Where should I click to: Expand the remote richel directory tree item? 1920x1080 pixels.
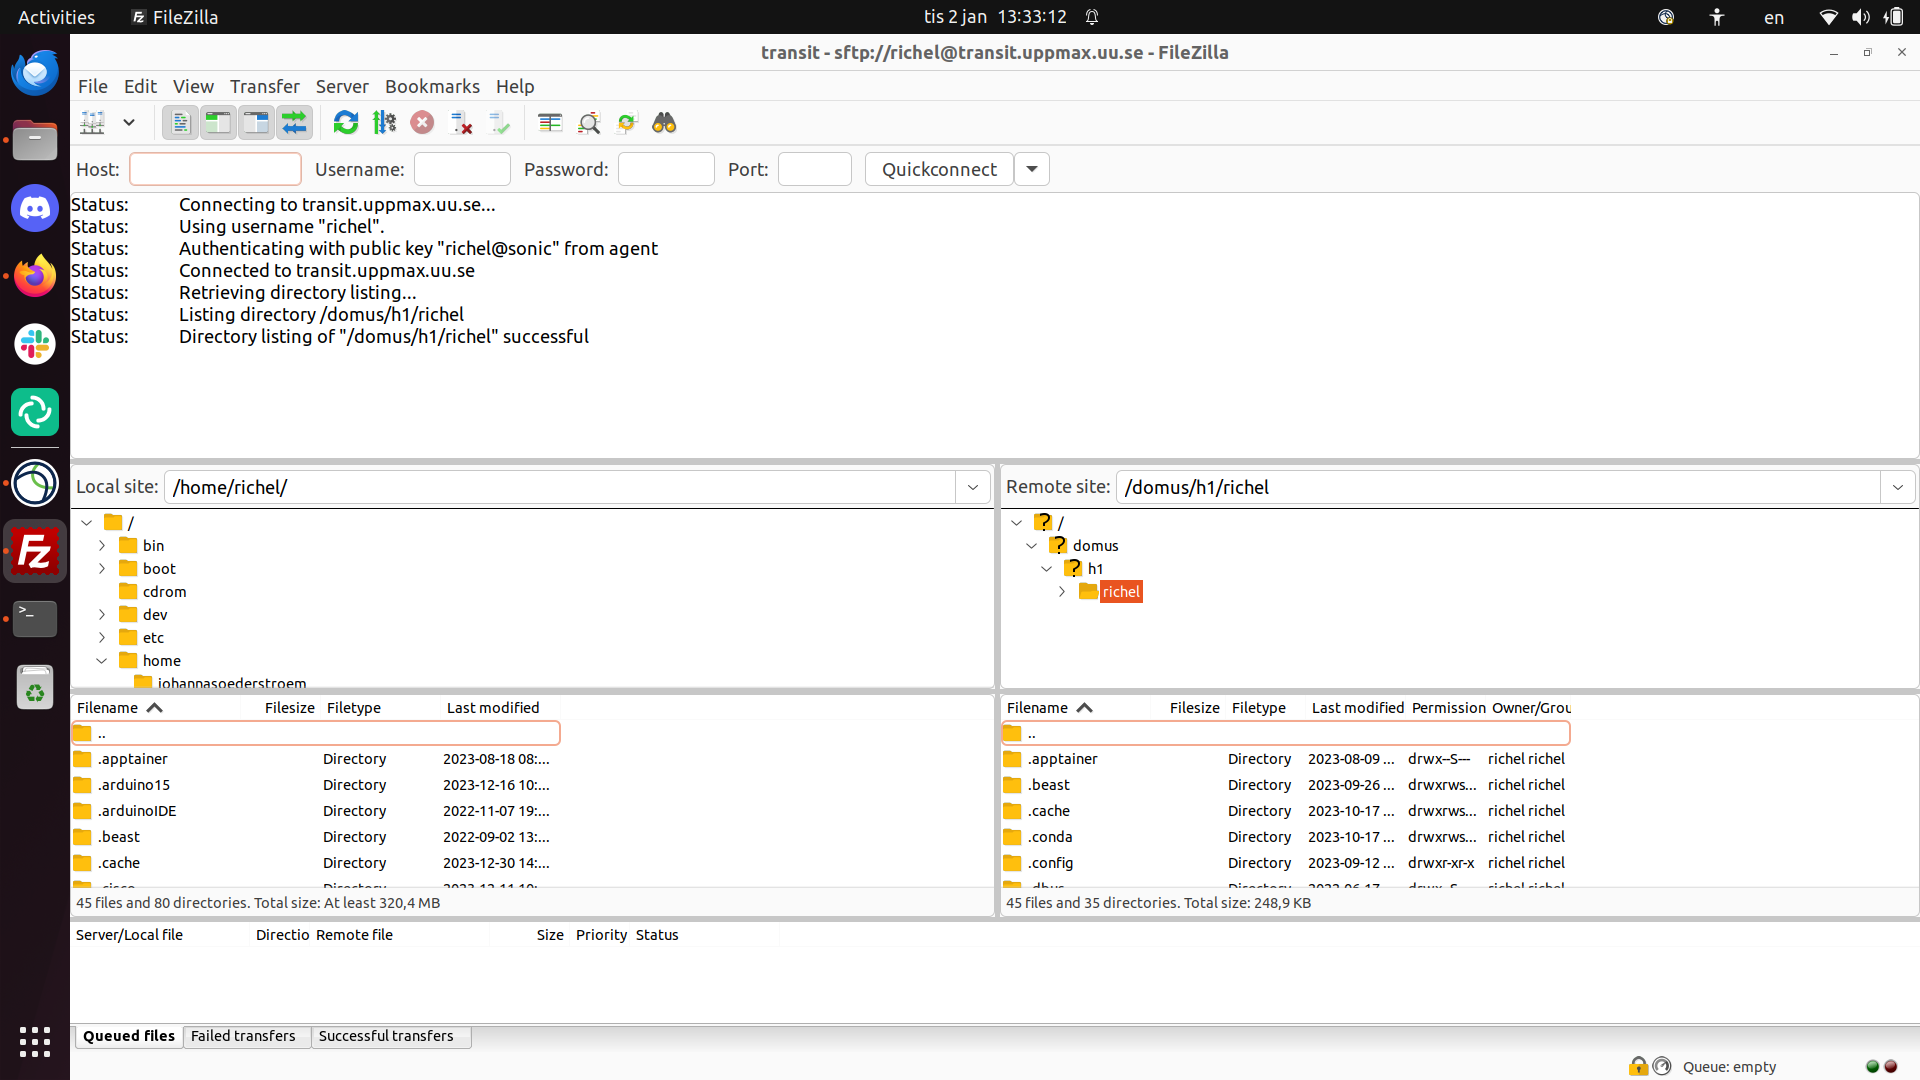point(1062,591)
